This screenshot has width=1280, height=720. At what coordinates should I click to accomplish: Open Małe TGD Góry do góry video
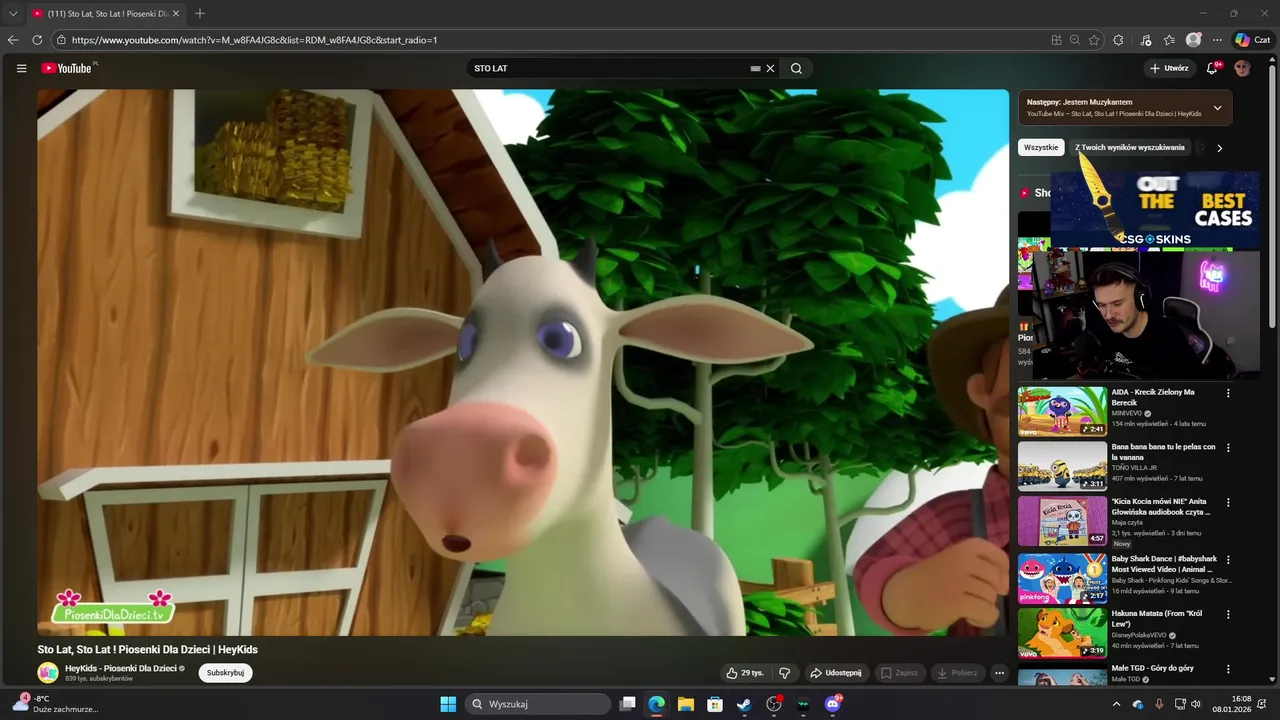point(1153,668)
